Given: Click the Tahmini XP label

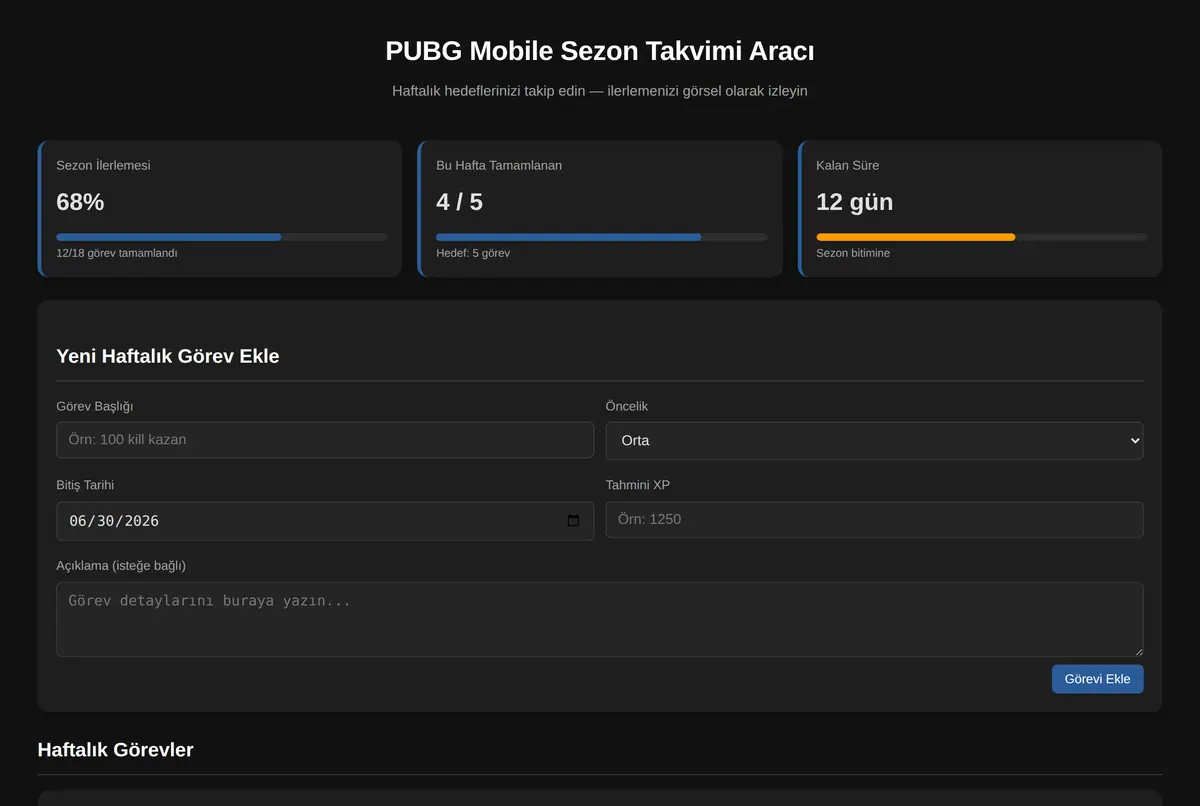Looking at the screenshot, I should [x=638, y=485].
